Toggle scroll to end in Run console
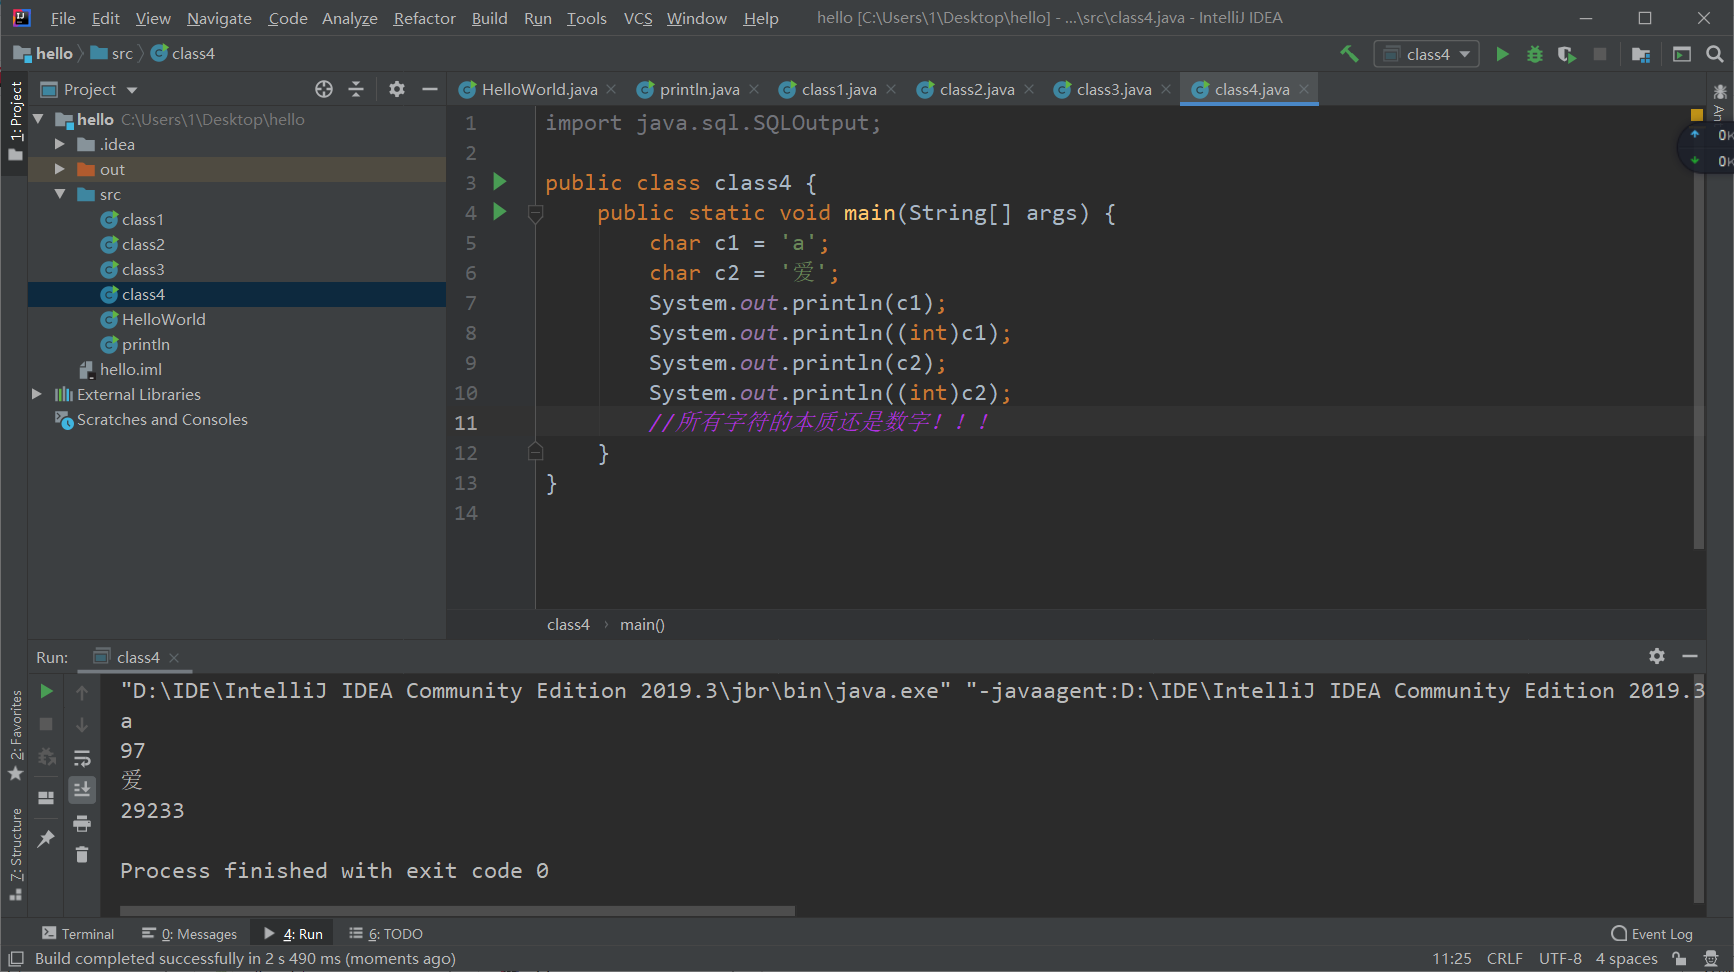 point(82,790)
